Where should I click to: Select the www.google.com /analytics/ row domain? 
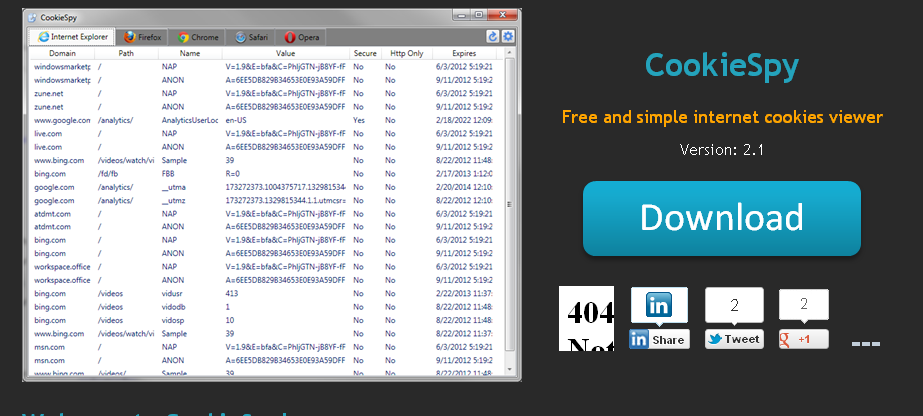tap(62, 120)
